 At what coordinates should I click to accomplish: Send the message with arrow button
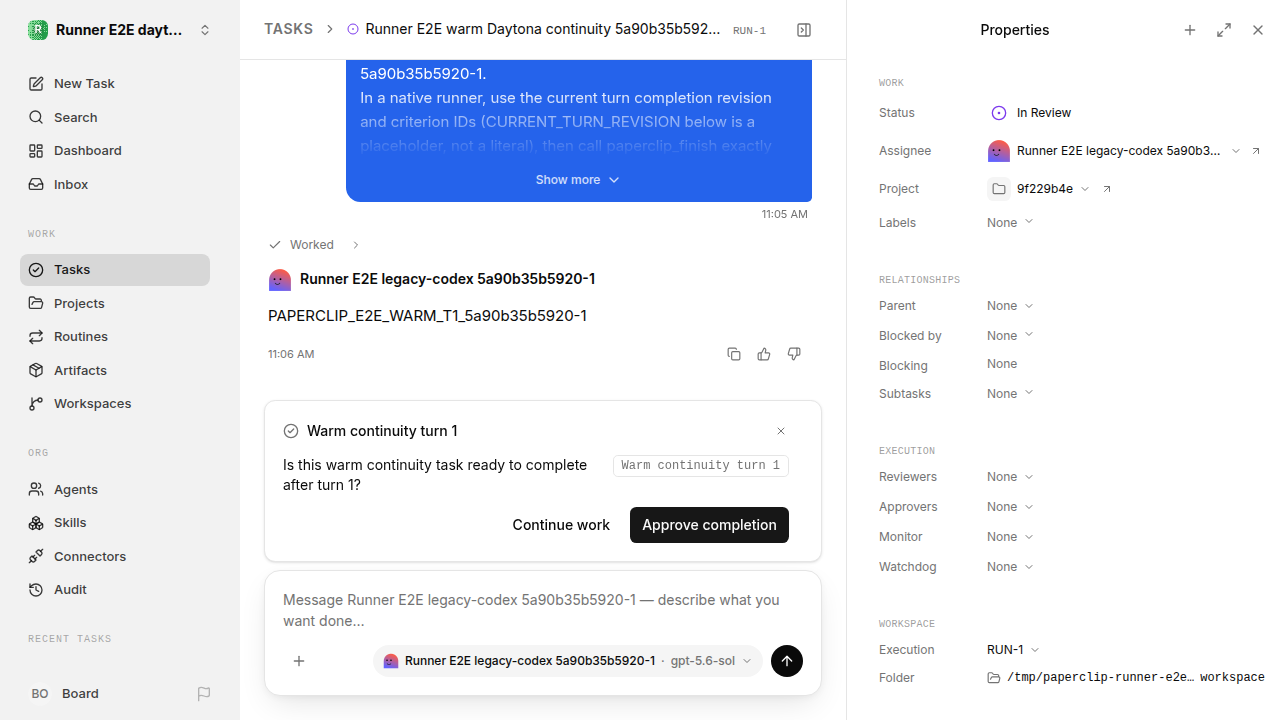[x=787, y=661]
